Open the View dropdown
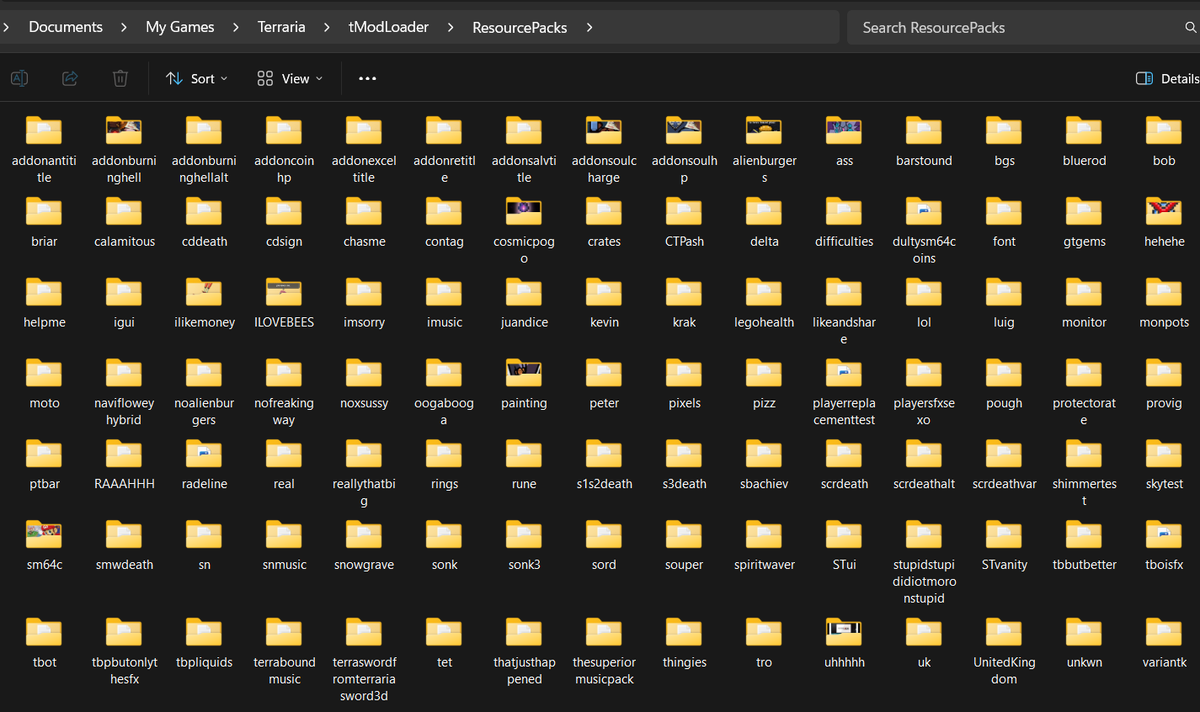 tap(290, 78)
